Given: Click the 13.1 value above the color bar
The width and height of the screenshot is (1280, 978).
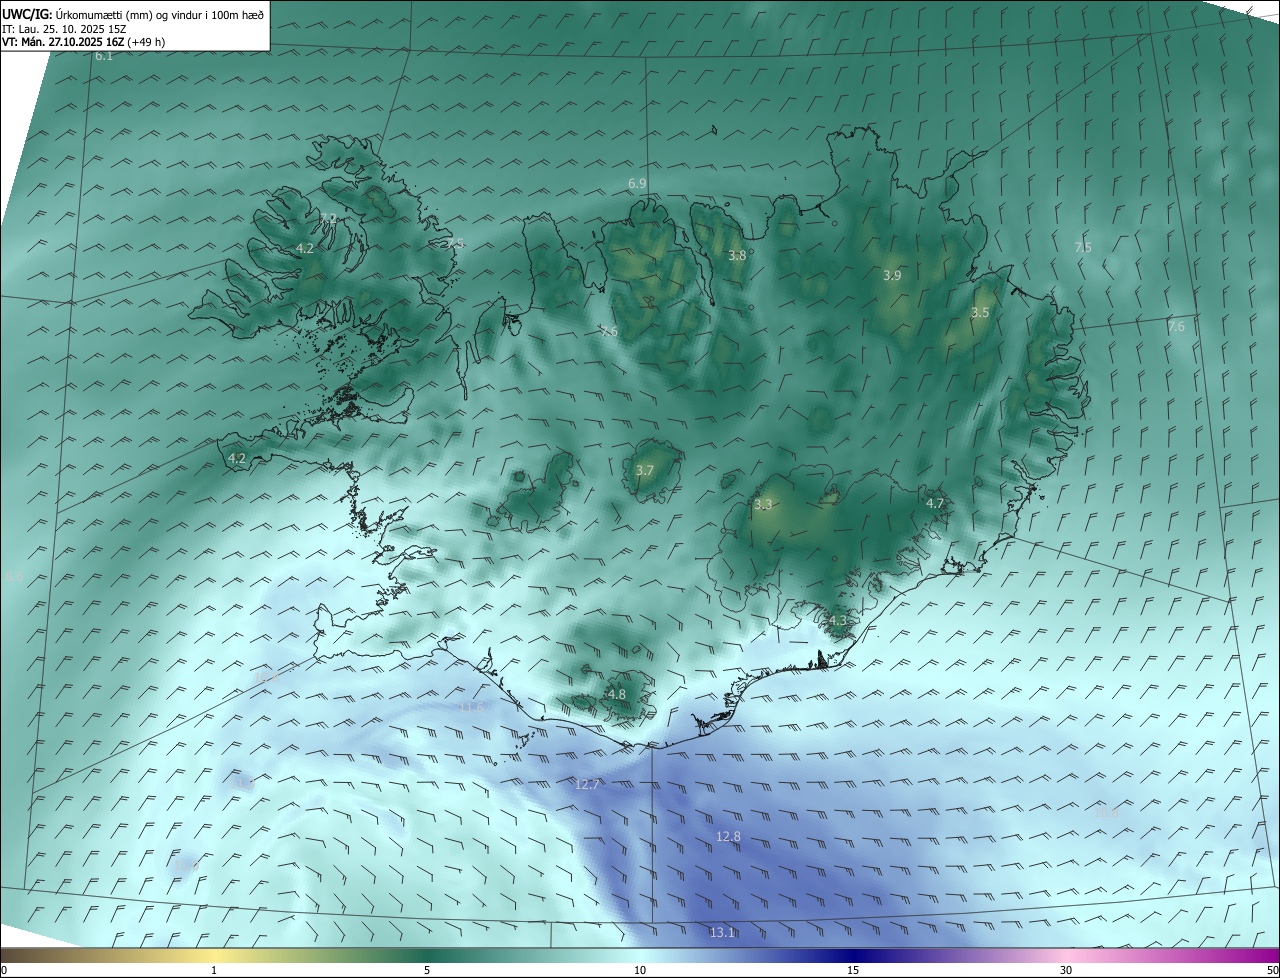Looking at the screenshot, I should (722, 932).
